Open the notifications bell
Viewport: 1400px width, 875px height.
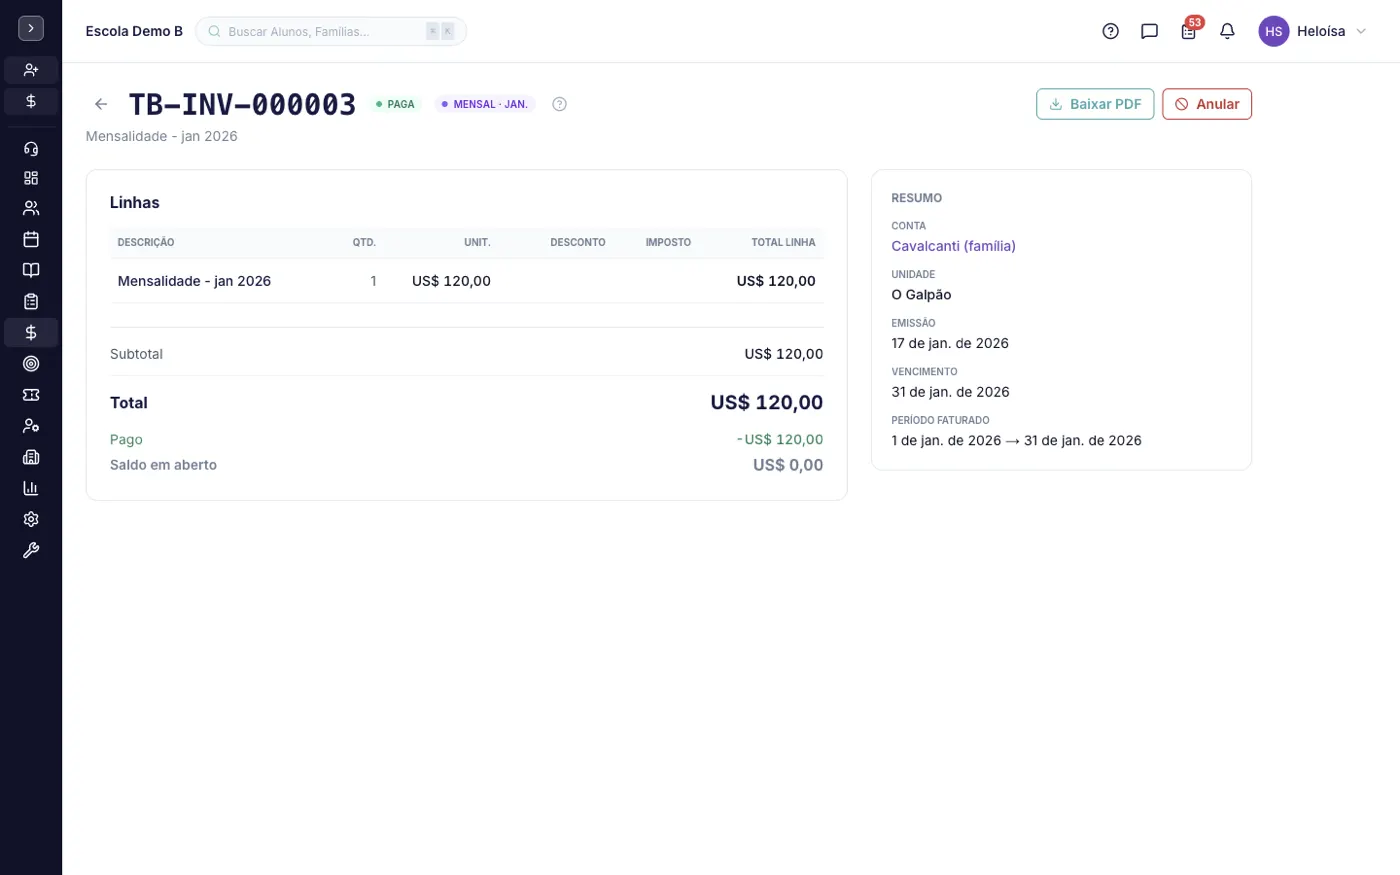[1227, 31]
